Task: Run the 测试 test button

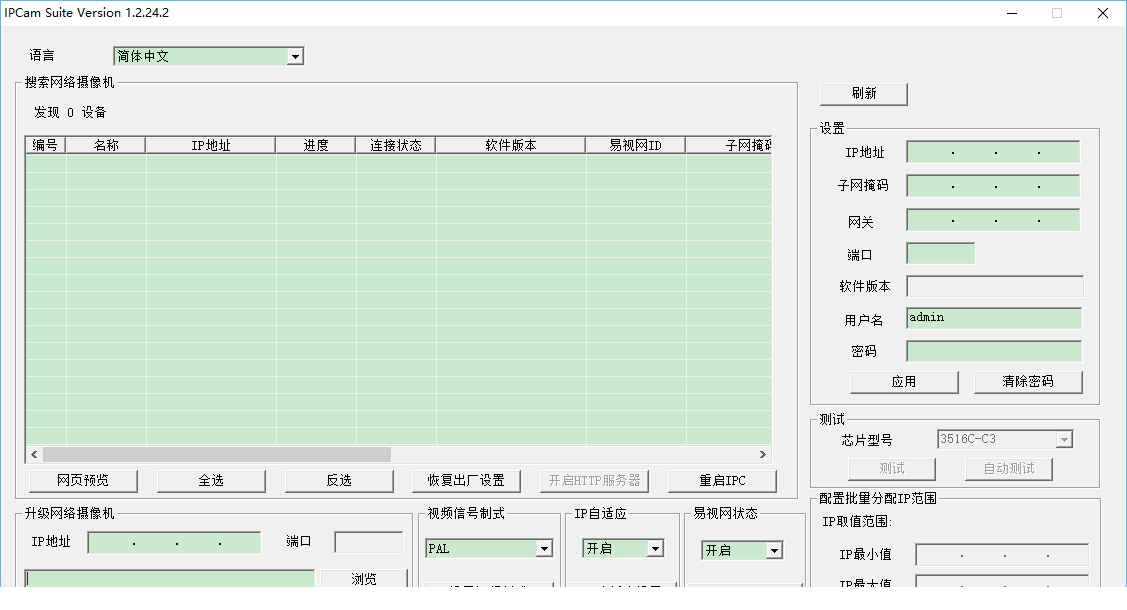Action: point(892,468)
